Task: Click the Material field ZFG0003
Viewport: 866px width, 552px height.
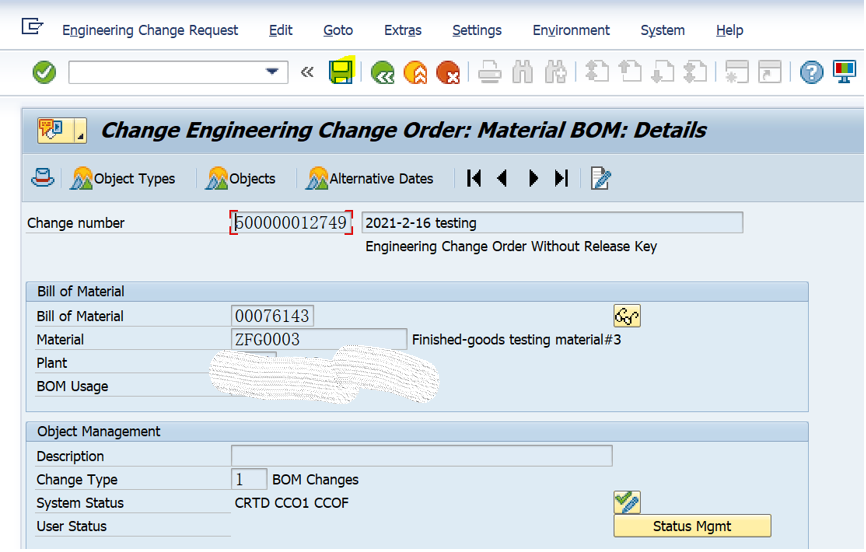Action: point(319,339)
